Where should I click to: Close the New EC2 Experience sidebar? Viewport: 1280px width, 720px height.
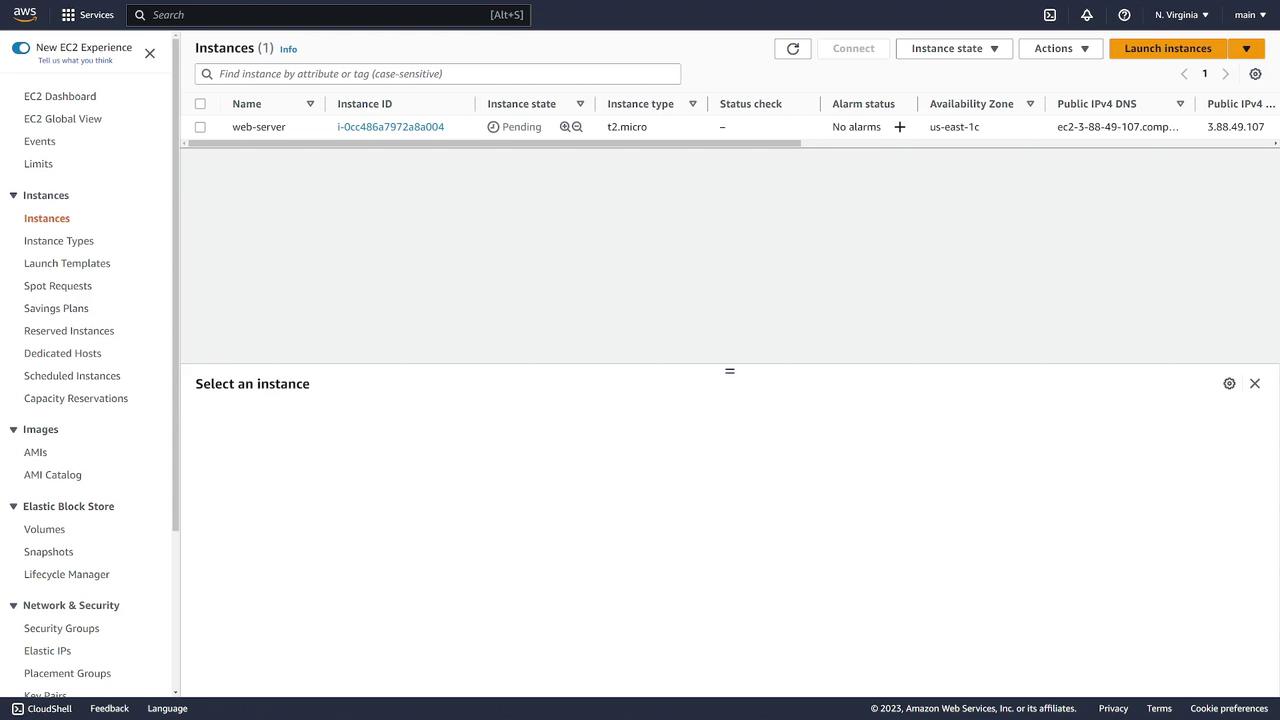[150, 53]
